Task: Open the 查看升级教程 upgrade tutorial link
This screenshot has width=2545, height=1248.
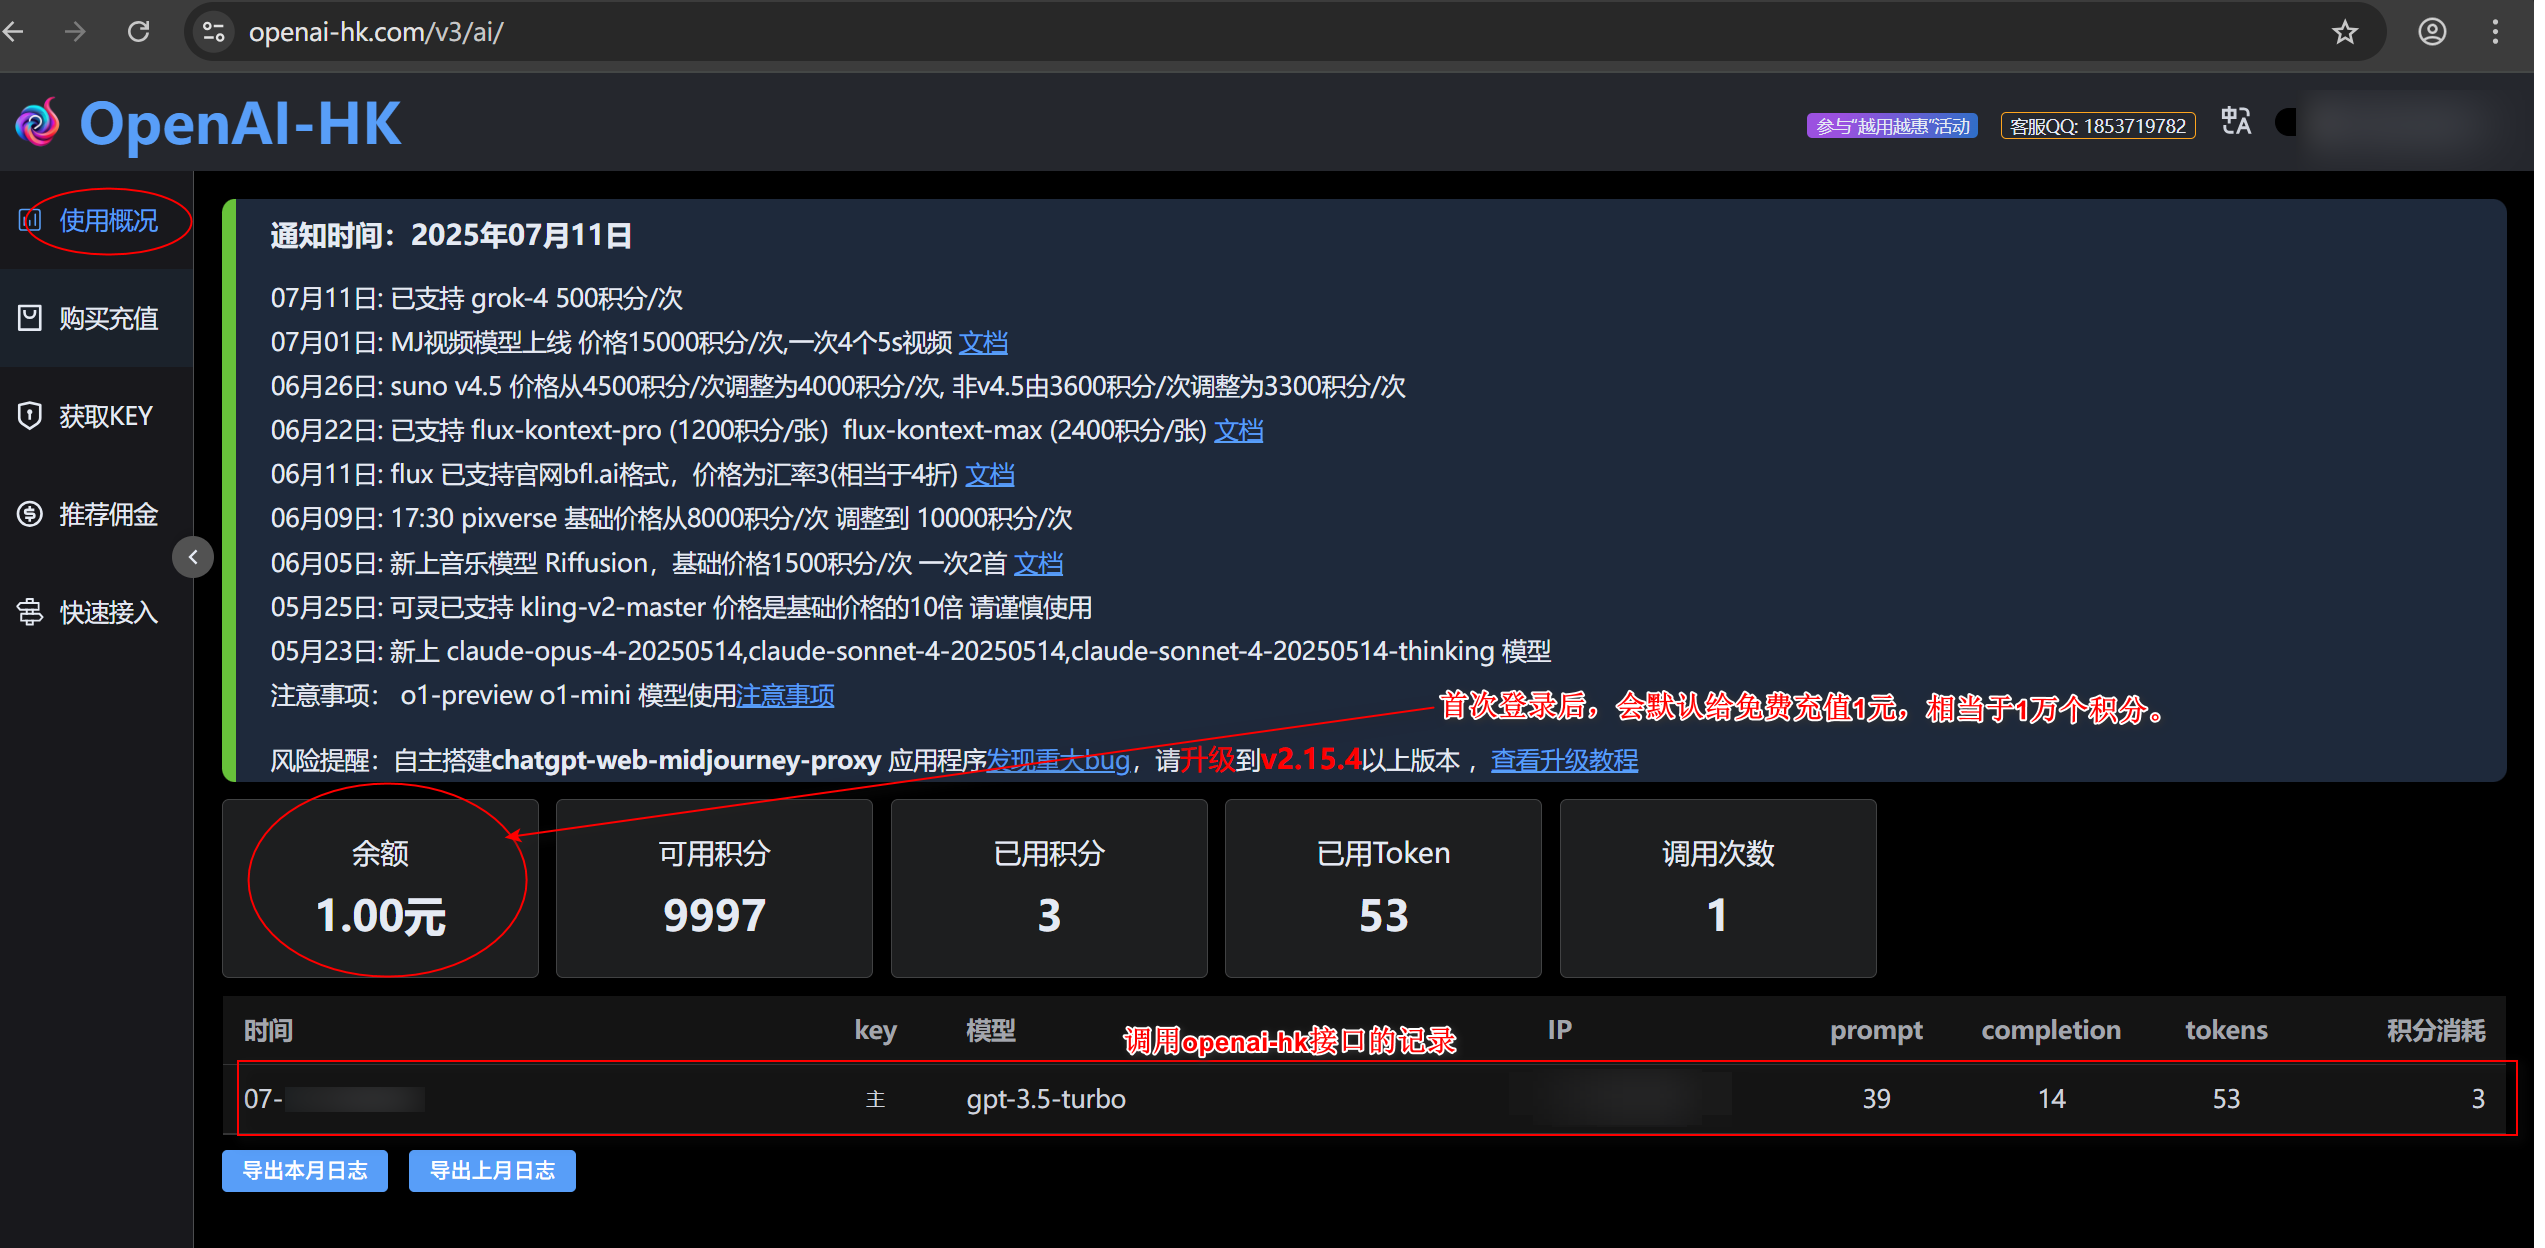Action: click(x=1564, y=760)
